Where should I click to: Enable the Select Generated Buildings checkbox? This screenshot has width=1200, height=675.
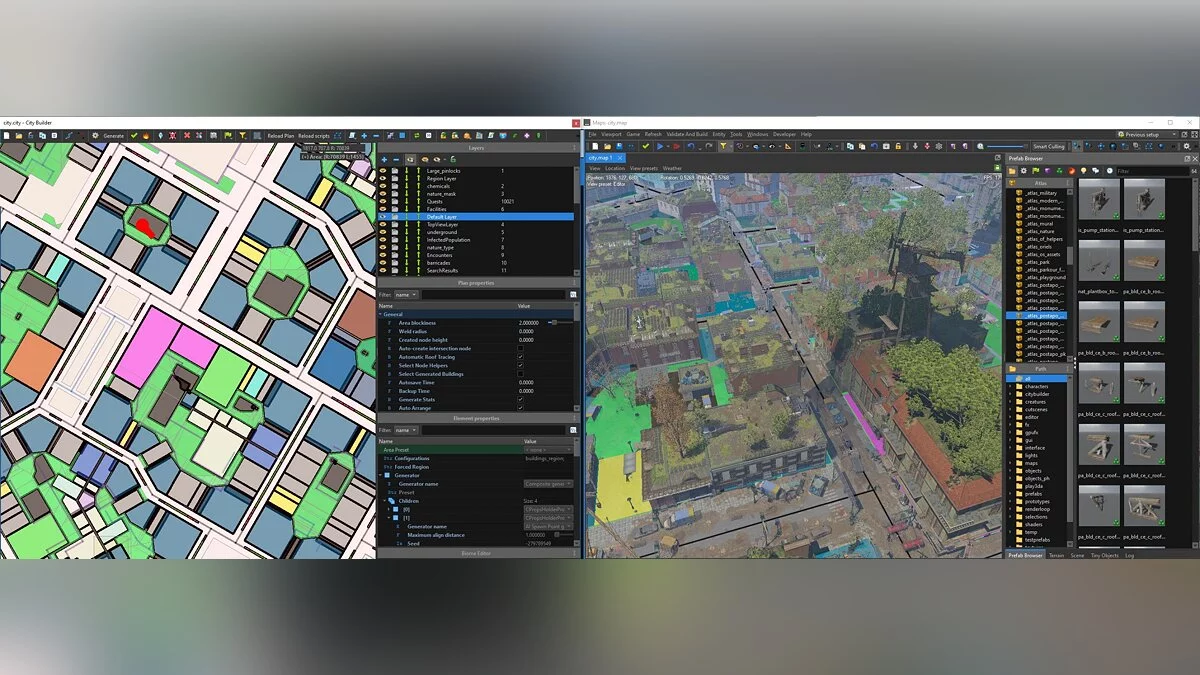(520, 374)
